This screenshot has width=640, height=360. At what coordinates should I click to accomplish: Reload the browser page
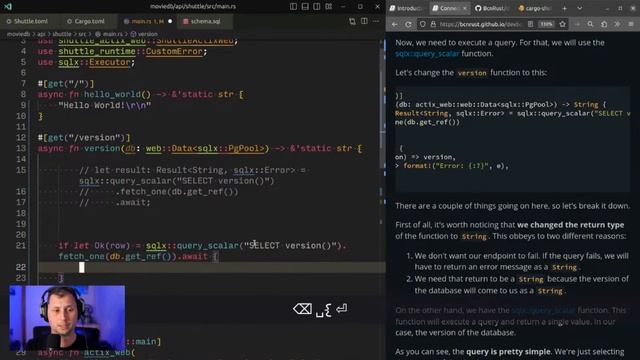tap(408, 24)
